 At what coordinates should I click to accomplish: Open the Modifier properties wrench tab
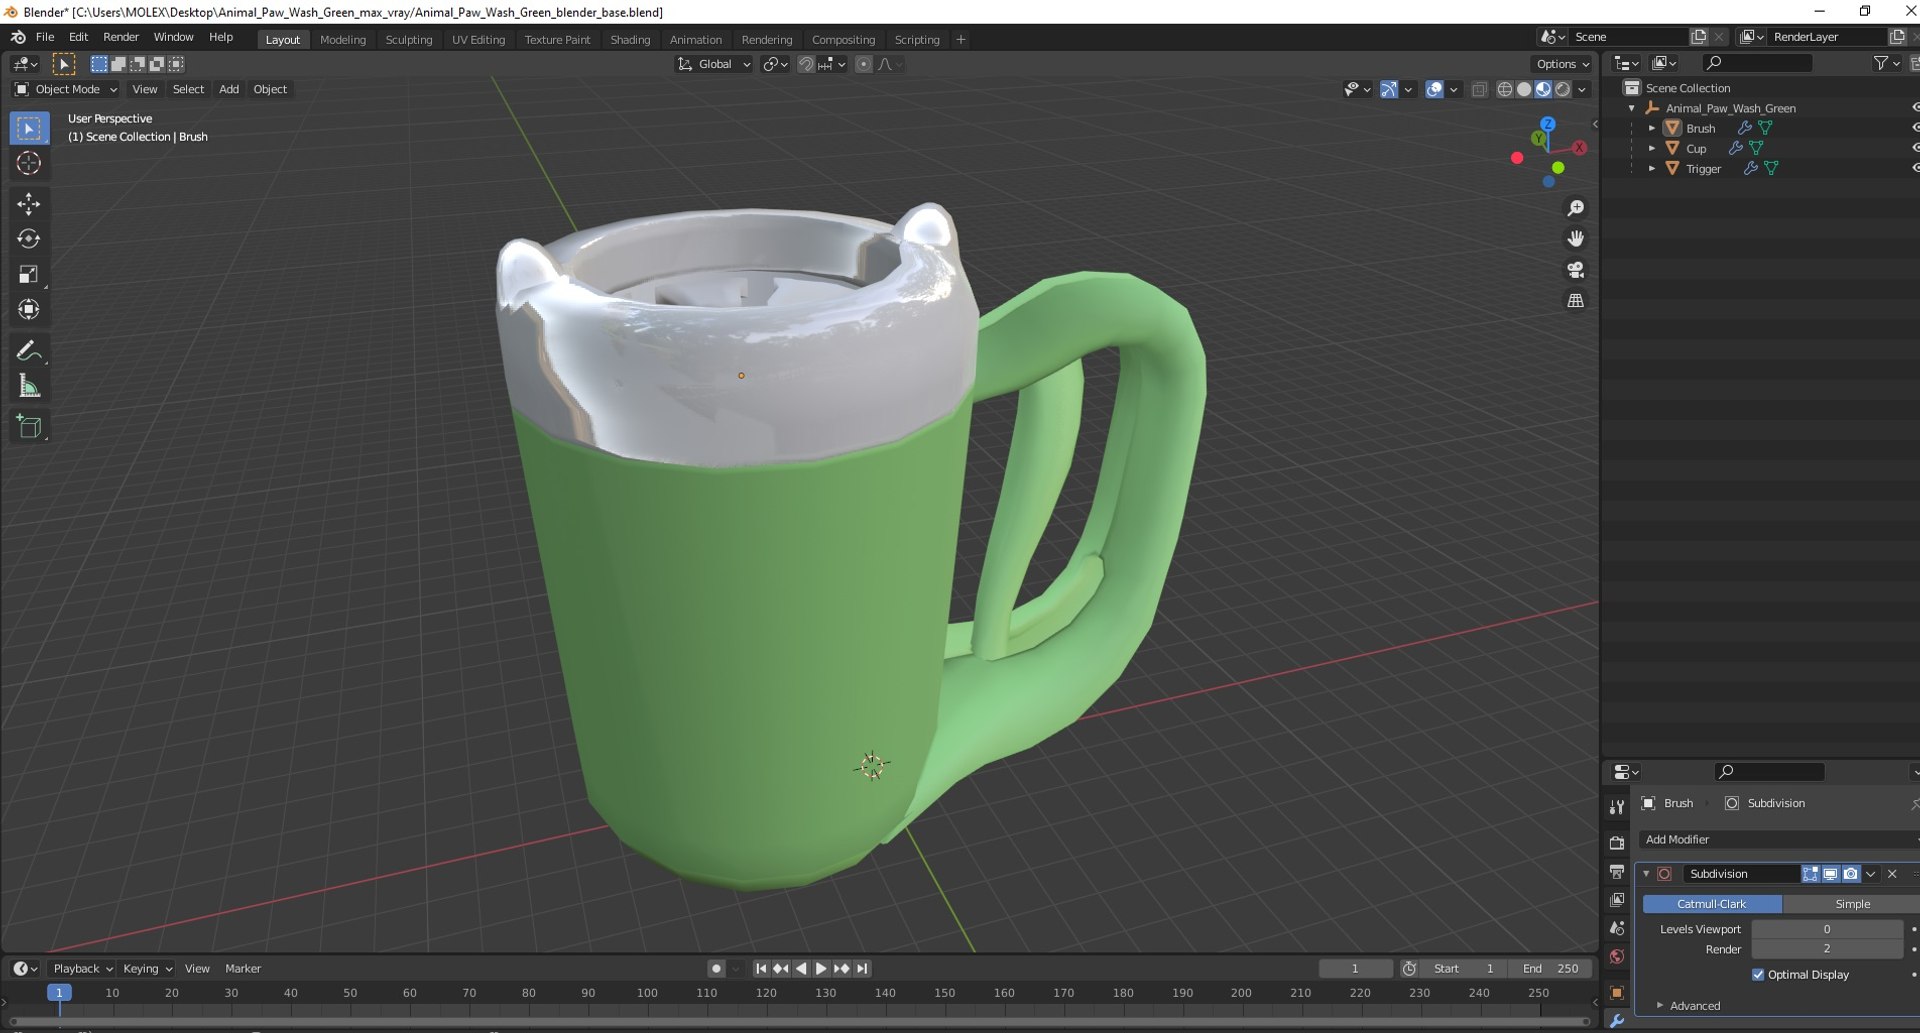(1616, 1021)
